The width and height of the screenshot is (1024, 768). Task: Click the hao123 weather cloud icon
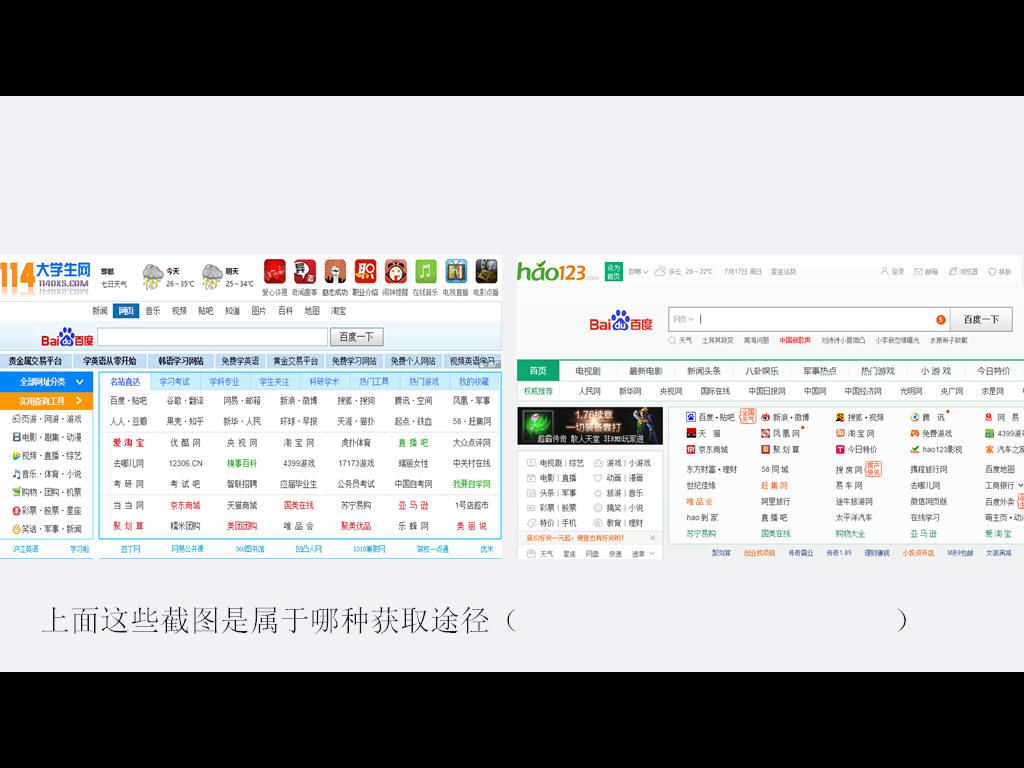(660, 271)
